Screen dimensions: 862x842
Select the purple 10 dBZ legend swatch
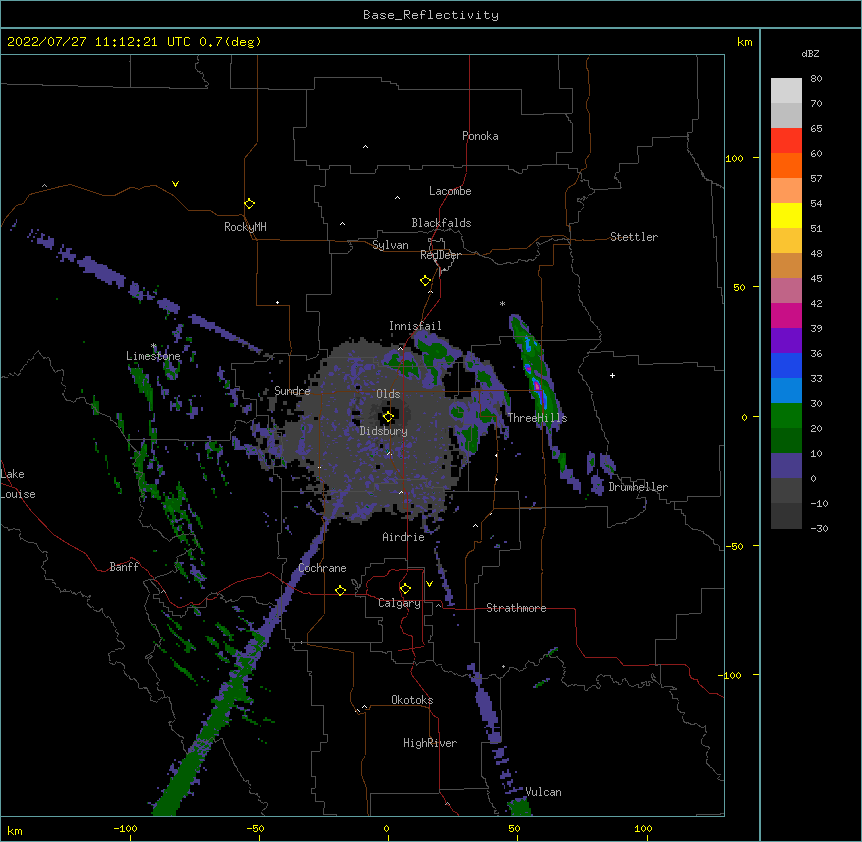click(x=786, y=466)
